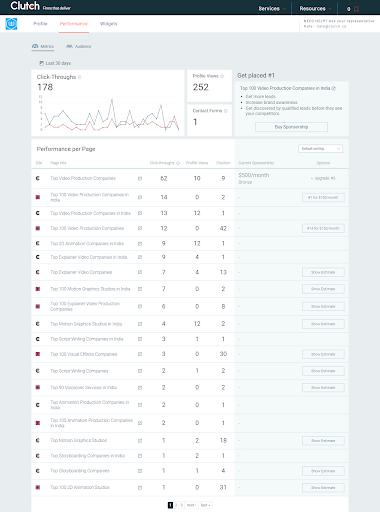Viewport: 380px width, 512px height.
Task: Open external link icon for Top 100 Video Production Companies in India row
Action: coord(140,197)
